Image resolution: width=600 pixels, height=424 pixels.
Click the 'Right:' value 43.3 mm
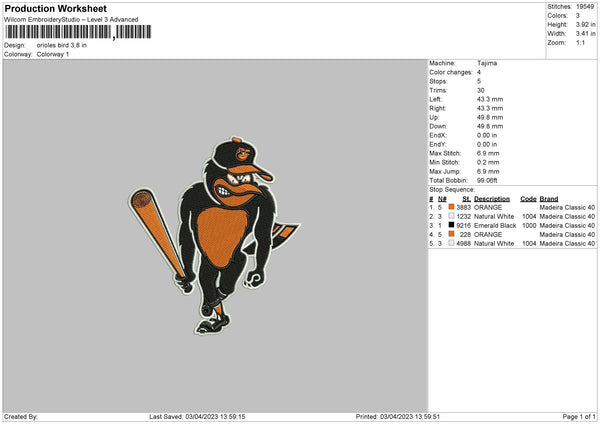pos(490,108)
